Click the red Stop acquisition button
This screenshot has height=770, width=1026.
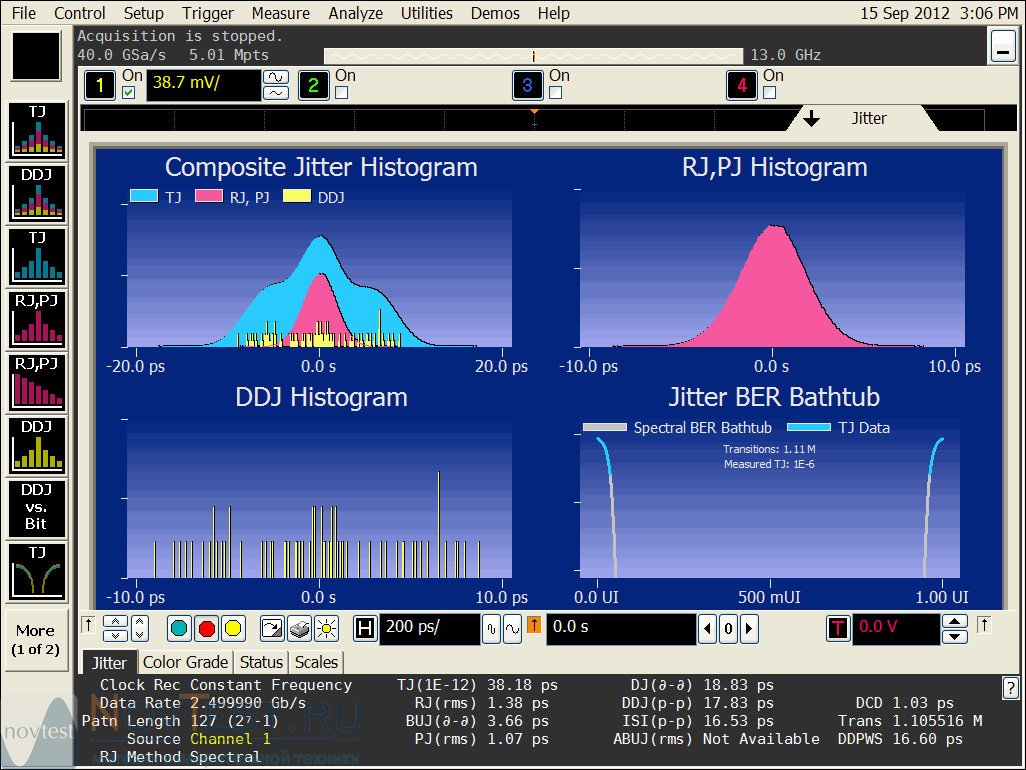coord(206,628)
